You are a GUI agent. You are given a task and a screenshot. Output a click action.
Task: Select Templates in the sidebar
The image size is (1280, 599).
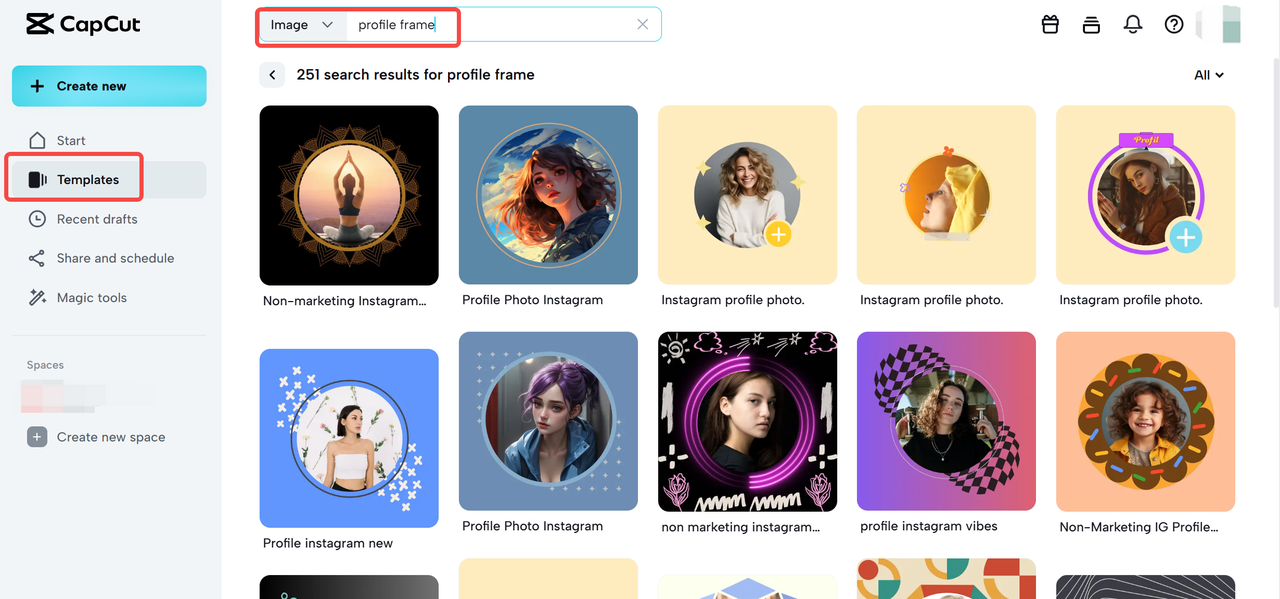(109, 180)
